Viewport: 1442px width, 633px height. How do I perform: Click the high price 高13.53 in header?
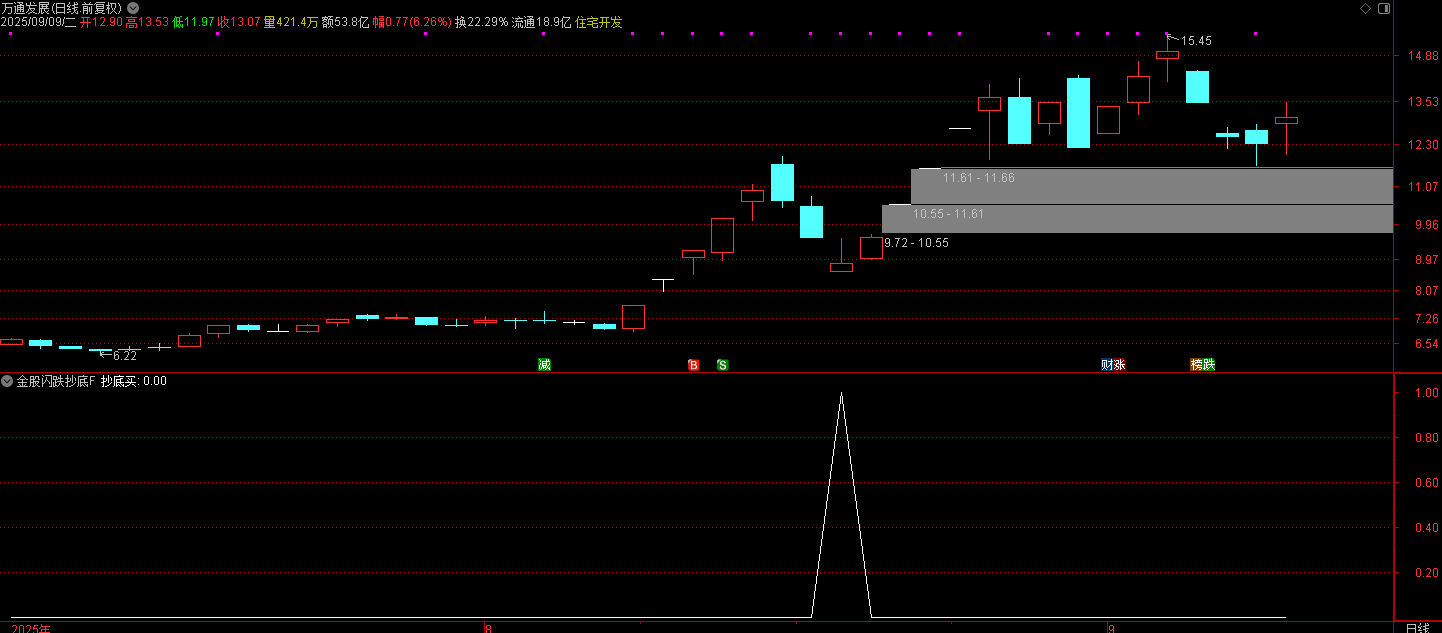(147, 22)
